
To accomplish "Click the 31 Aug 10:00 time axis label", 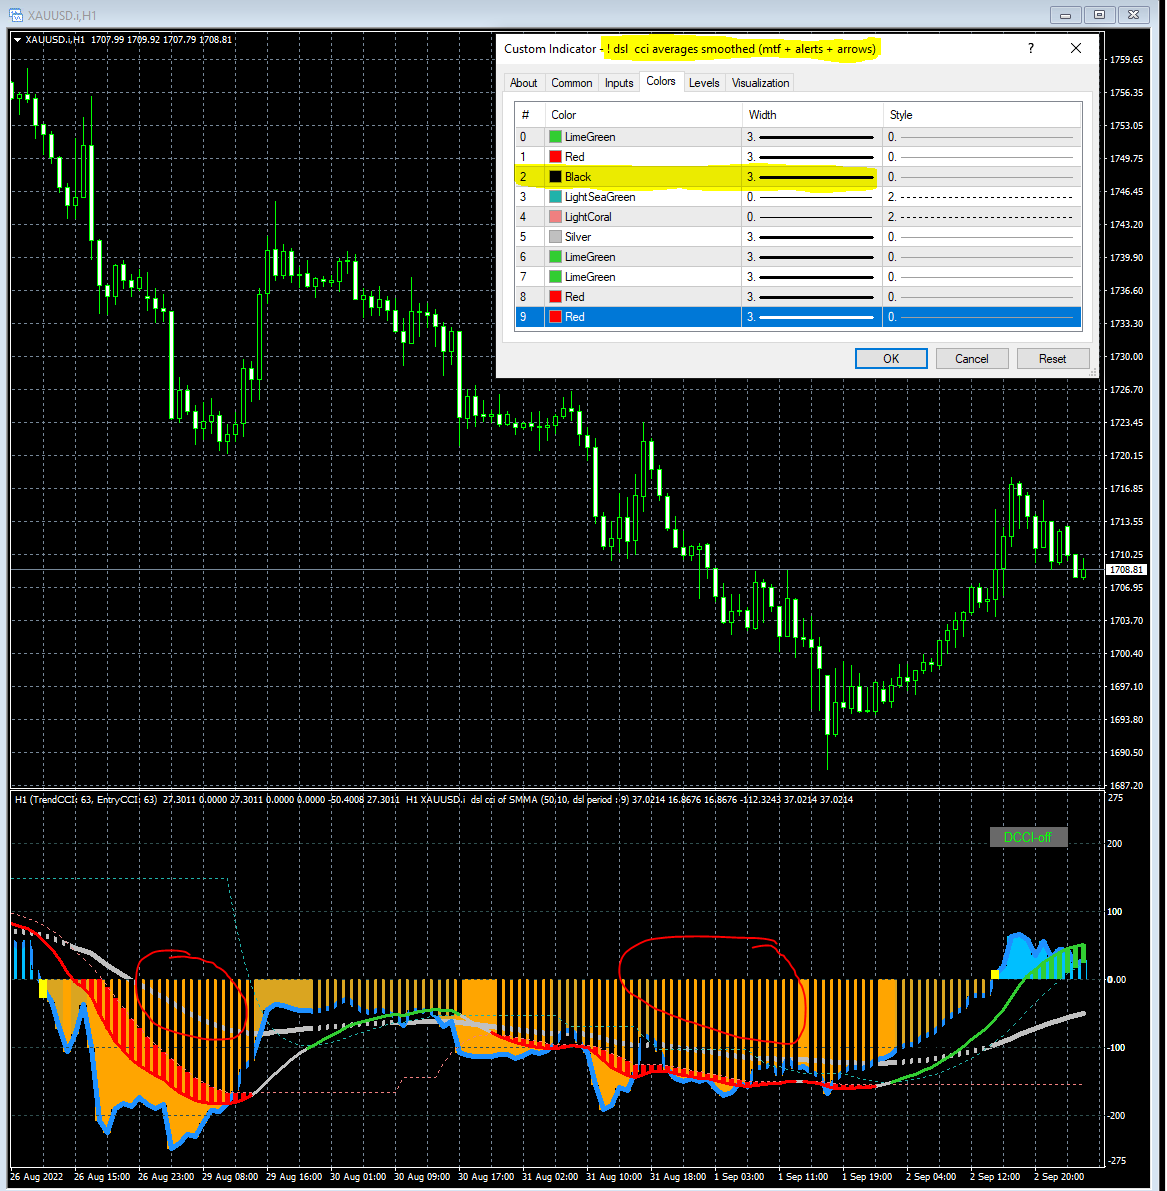I will point(614,1177).
